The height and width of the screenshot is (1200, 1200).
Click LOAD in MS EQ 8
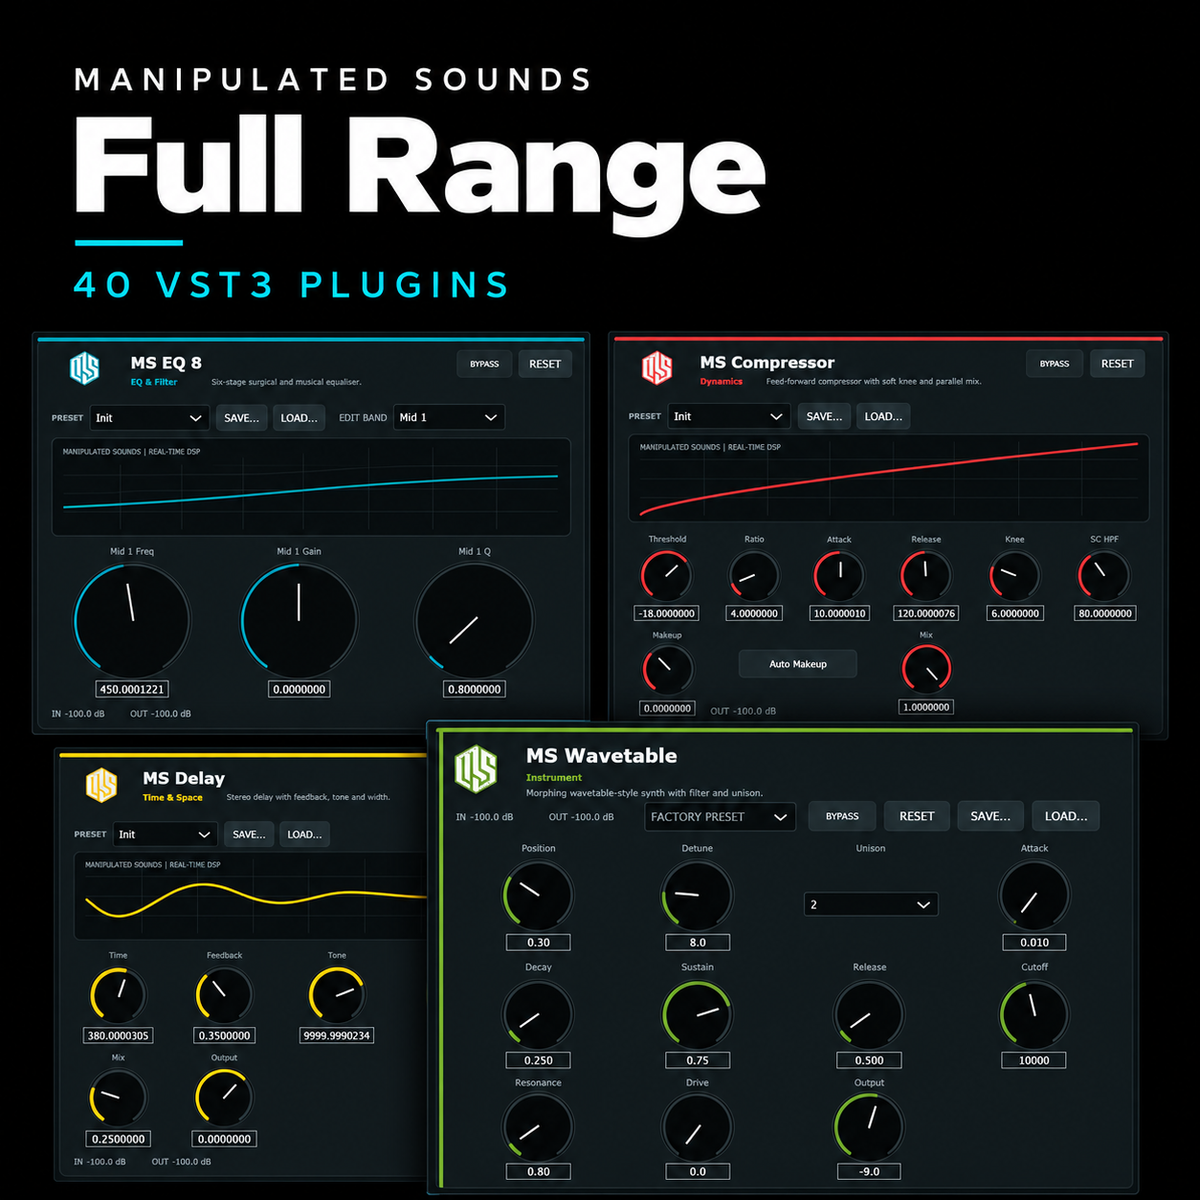(x=299, y=418)
